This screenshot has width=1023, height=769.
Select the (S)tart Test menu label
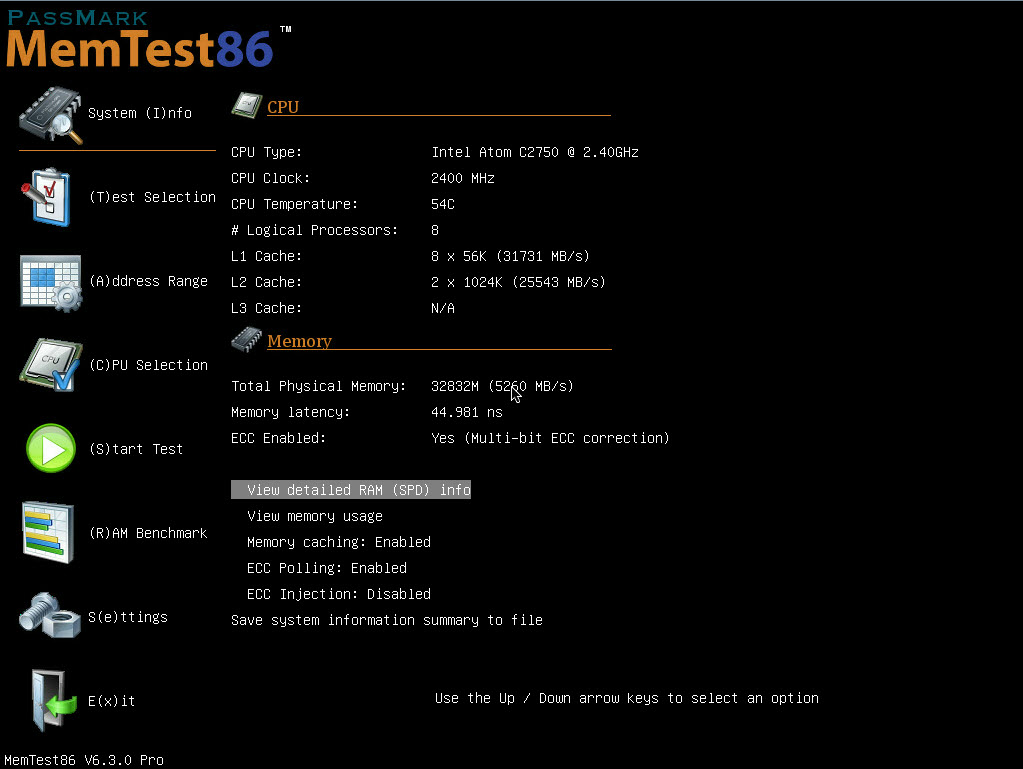[136, 449]
